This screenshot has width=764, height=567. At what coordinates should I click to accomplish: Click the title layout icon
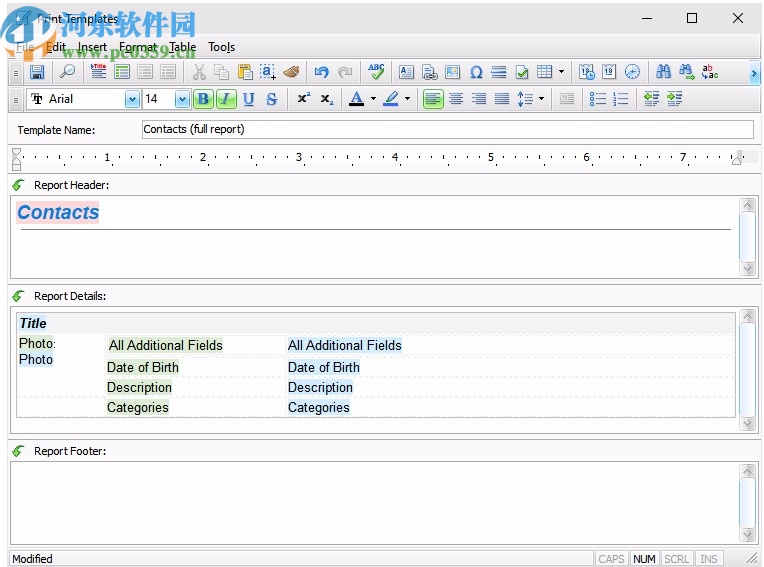point(98,73)
